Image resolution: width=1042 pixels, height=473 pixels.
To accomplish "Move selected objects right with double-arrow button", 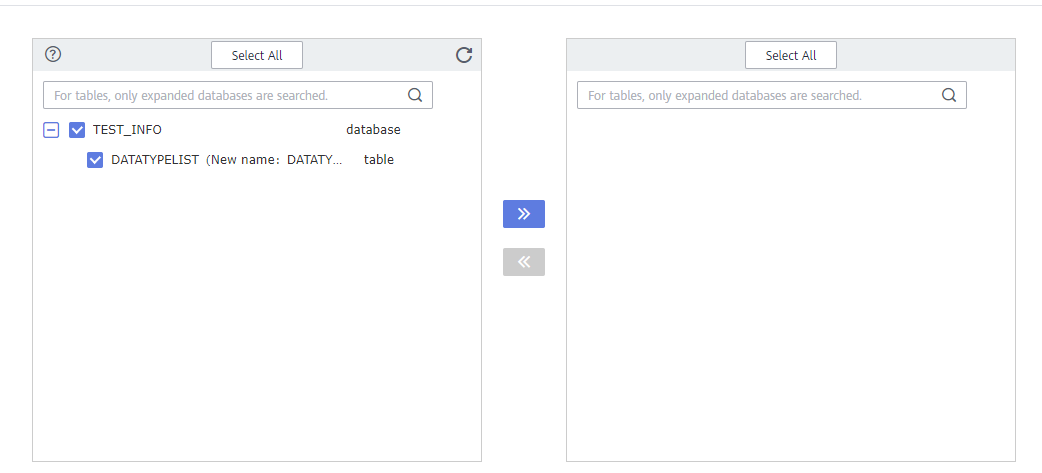I will point(524,214).
